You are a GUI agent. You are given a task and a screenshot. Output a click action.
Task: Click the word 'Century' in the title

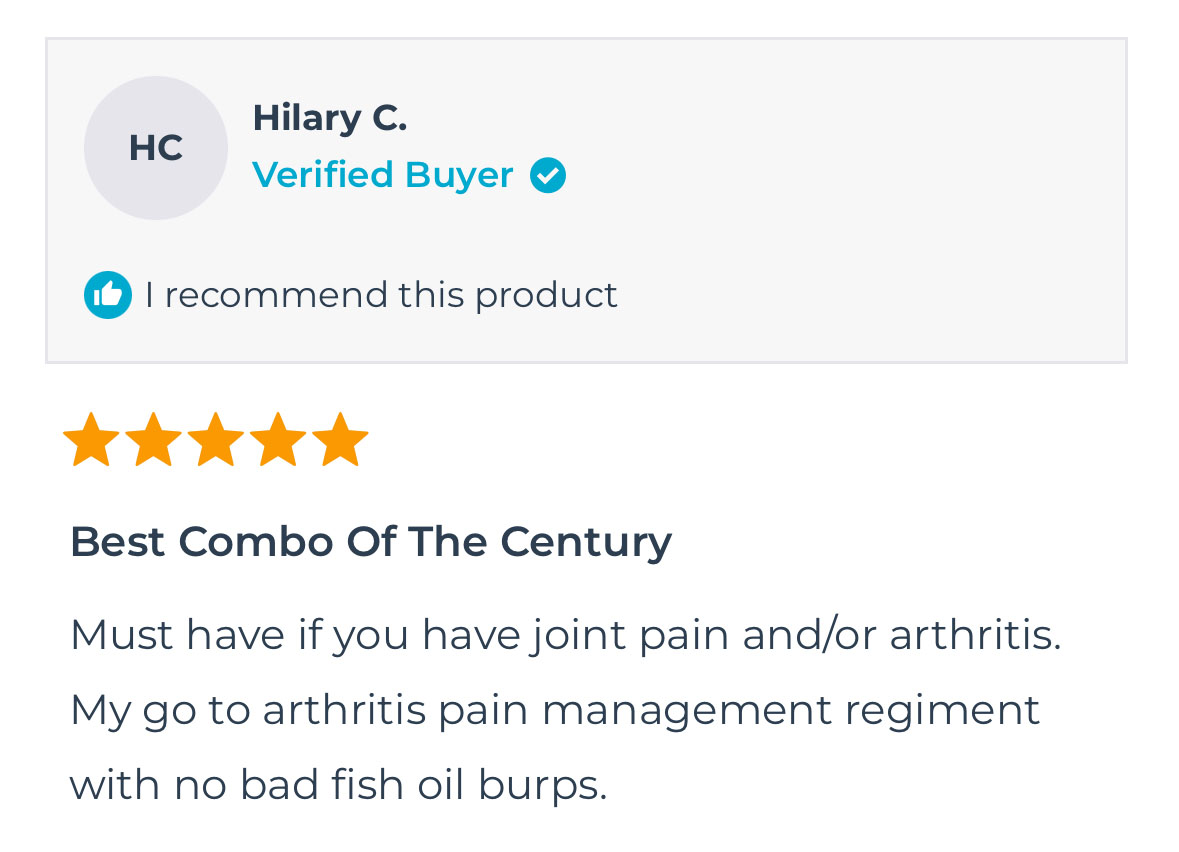coord(586,542)
